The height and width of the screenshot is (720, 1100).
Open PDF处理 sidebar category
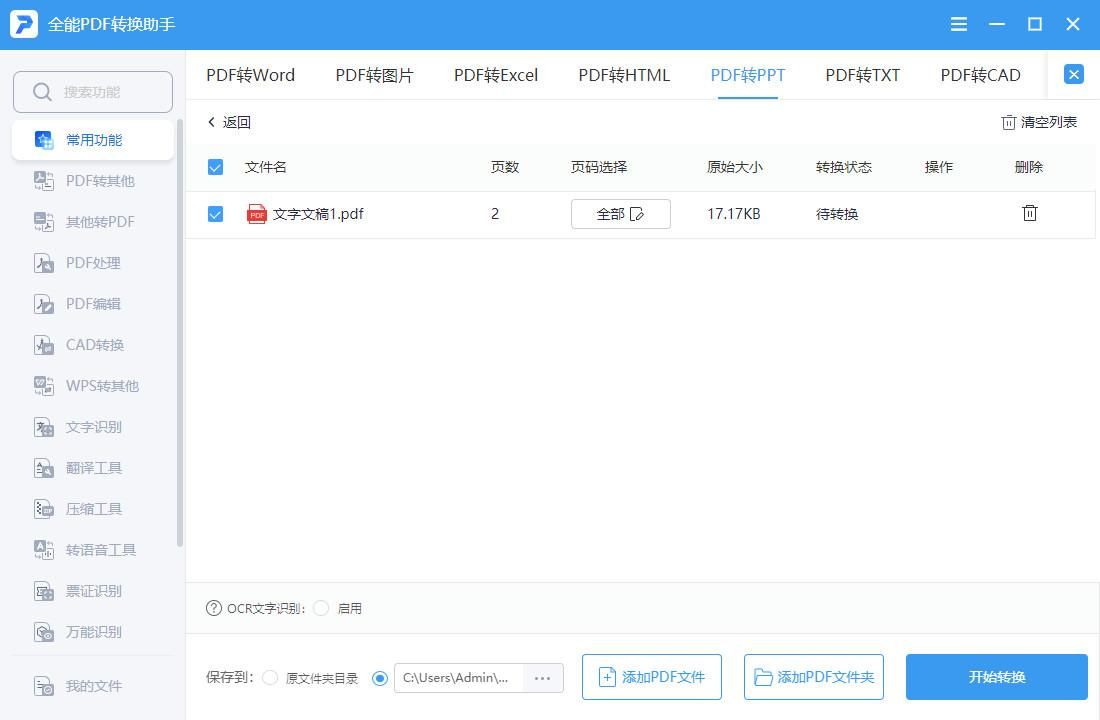(93, 263)
